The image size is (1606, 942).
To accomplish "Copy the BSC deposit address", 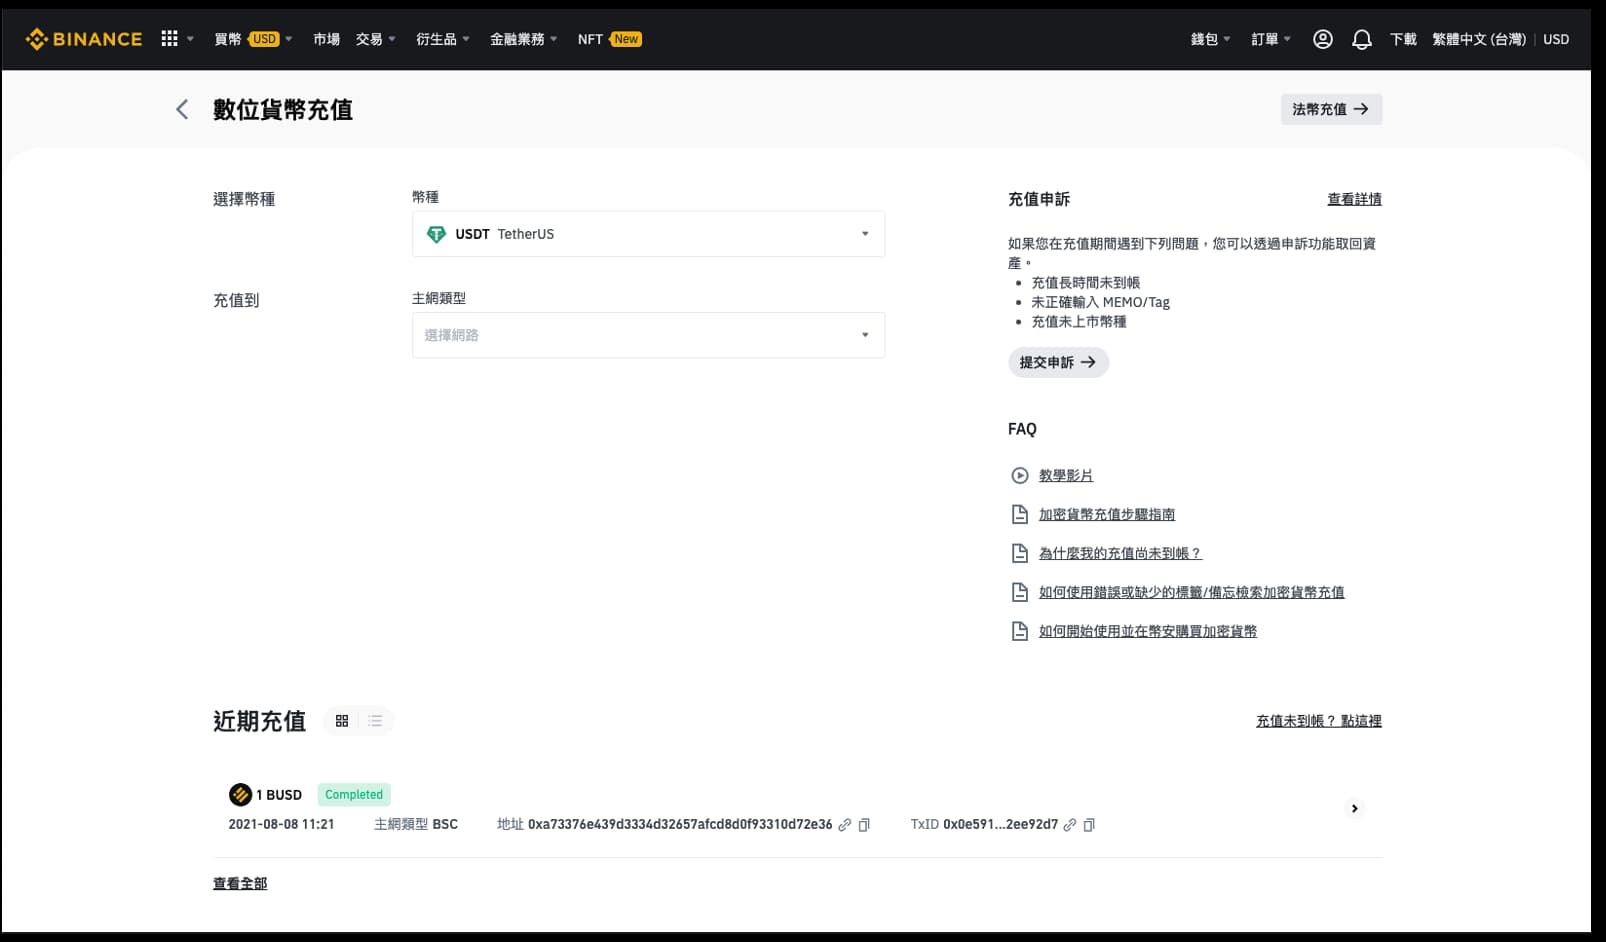I will 864,824.
